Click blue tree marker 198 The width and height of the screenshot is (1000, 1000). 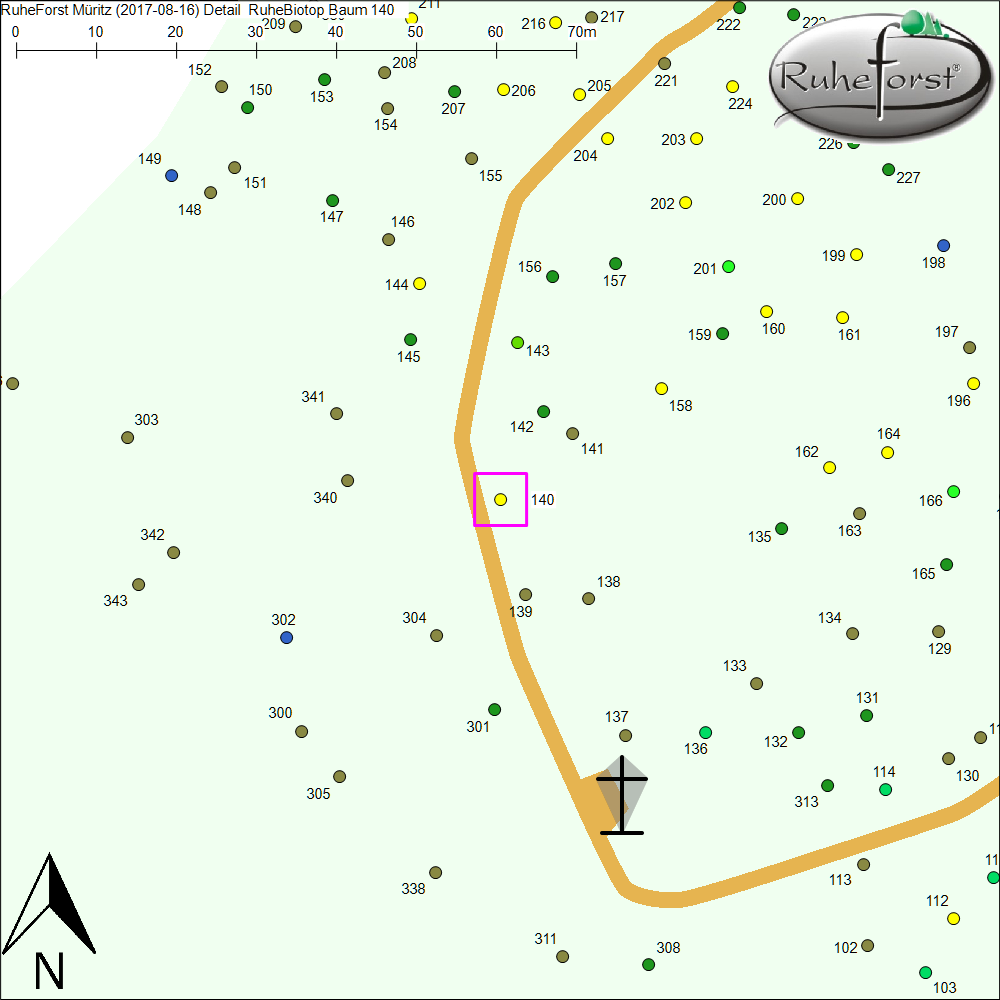pyautogui.click(x=943, y=245)
